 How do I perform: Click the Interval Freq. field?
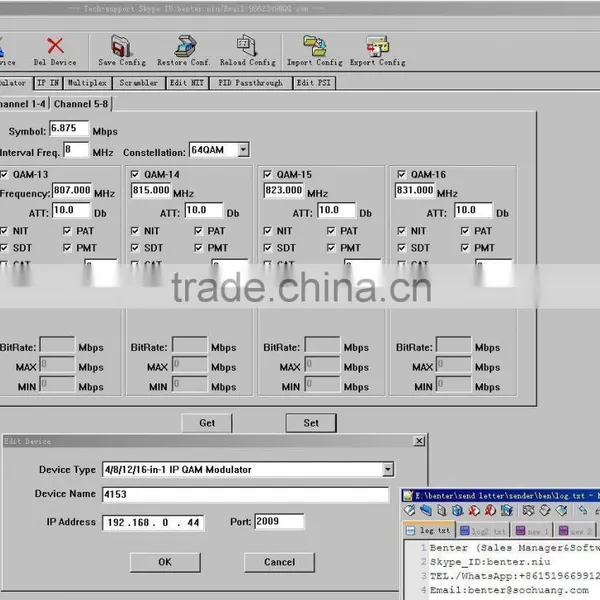76,149
